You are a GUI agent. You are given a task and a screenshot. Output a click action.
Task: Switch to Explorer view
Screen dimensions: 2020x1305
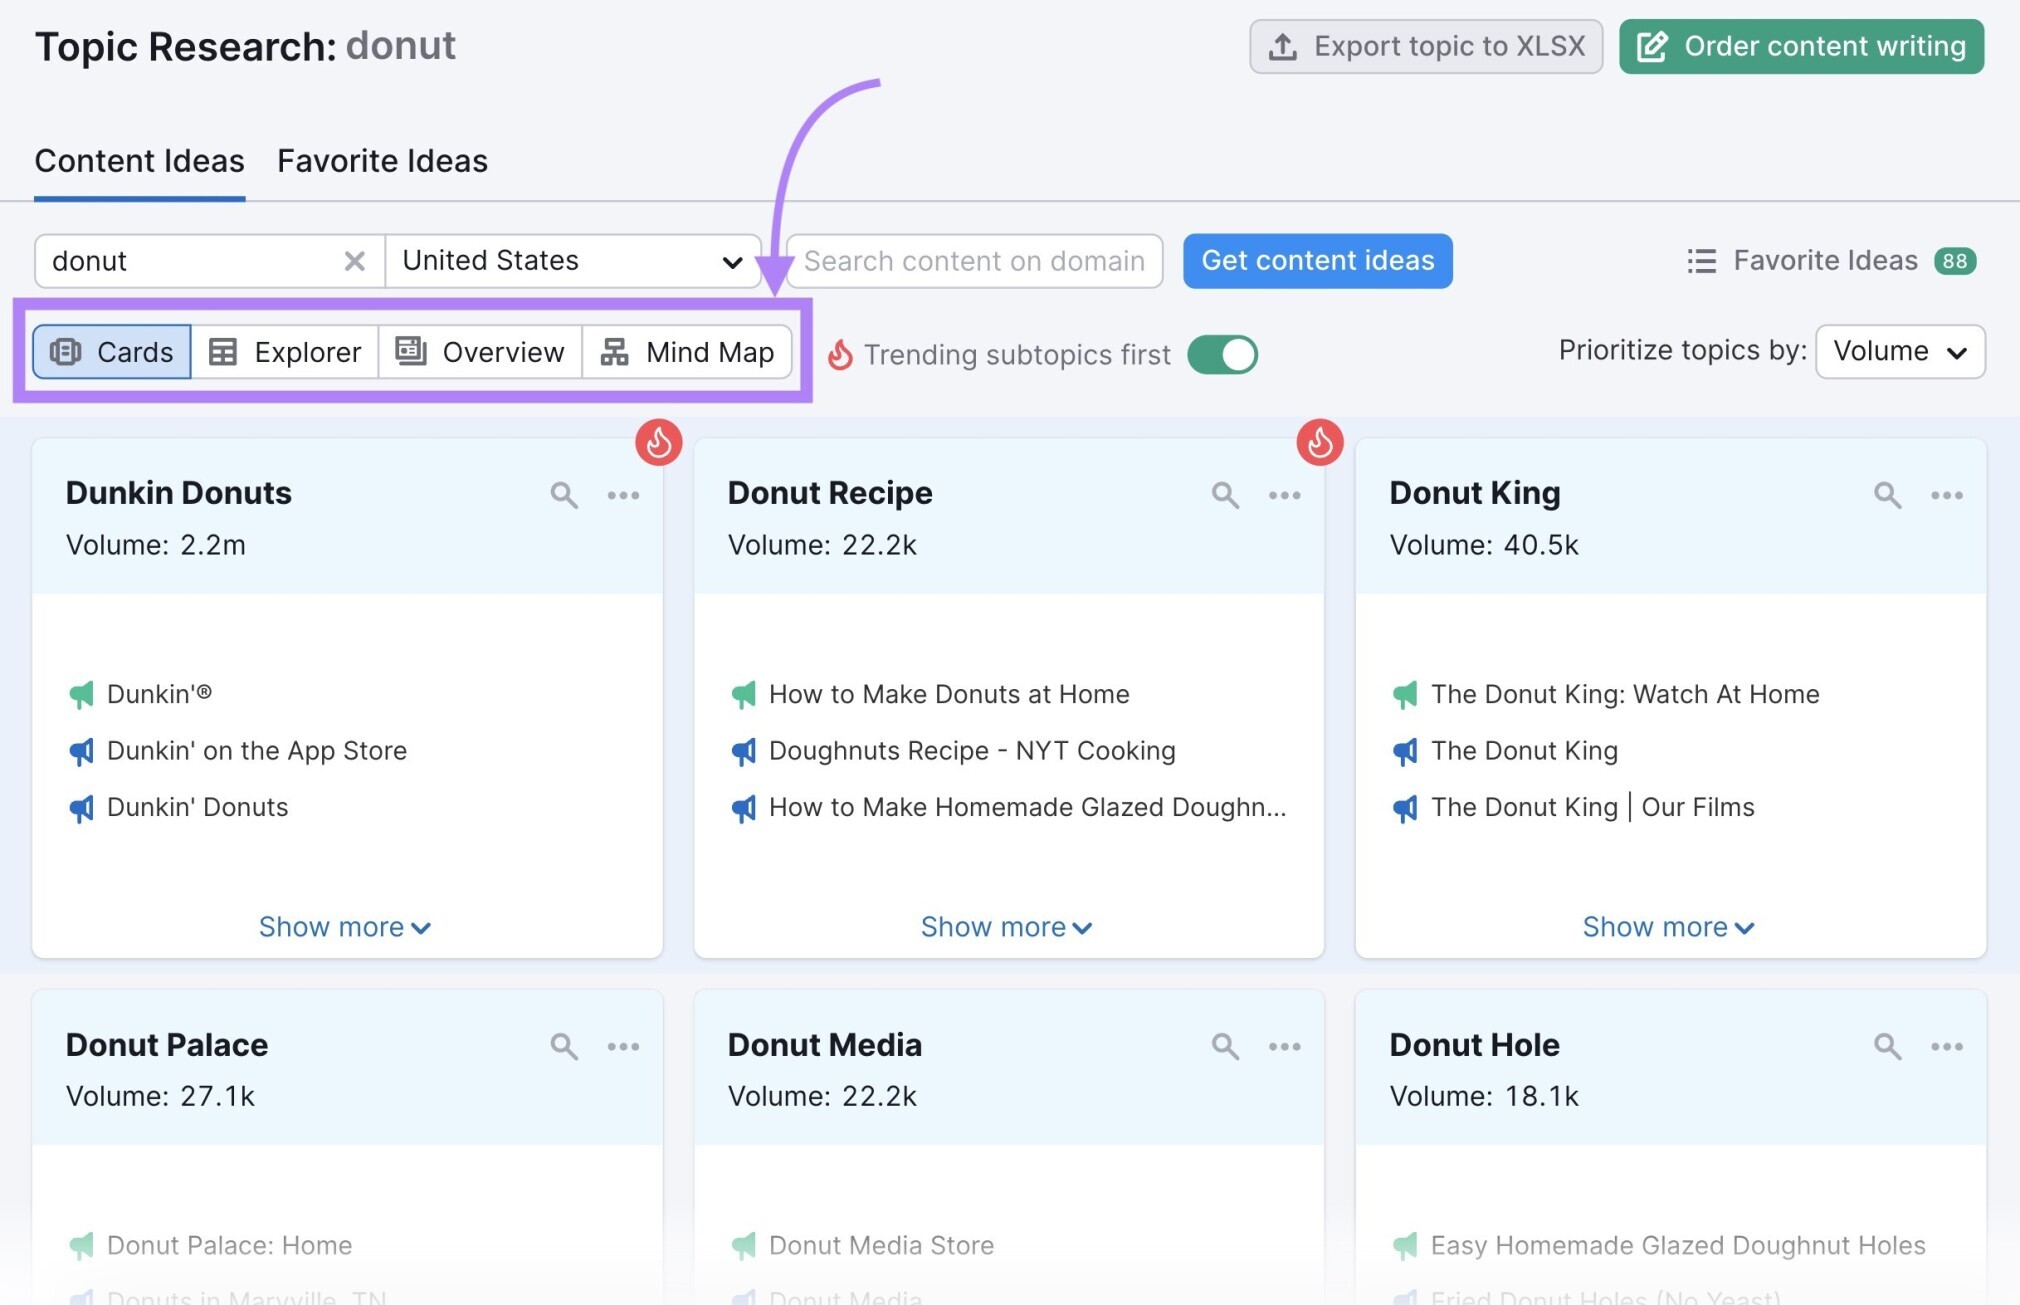(x=284, y=352)
